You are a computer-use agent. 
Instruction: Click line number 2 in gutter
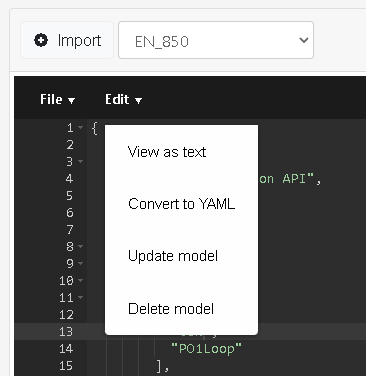[x=70, y=145]
